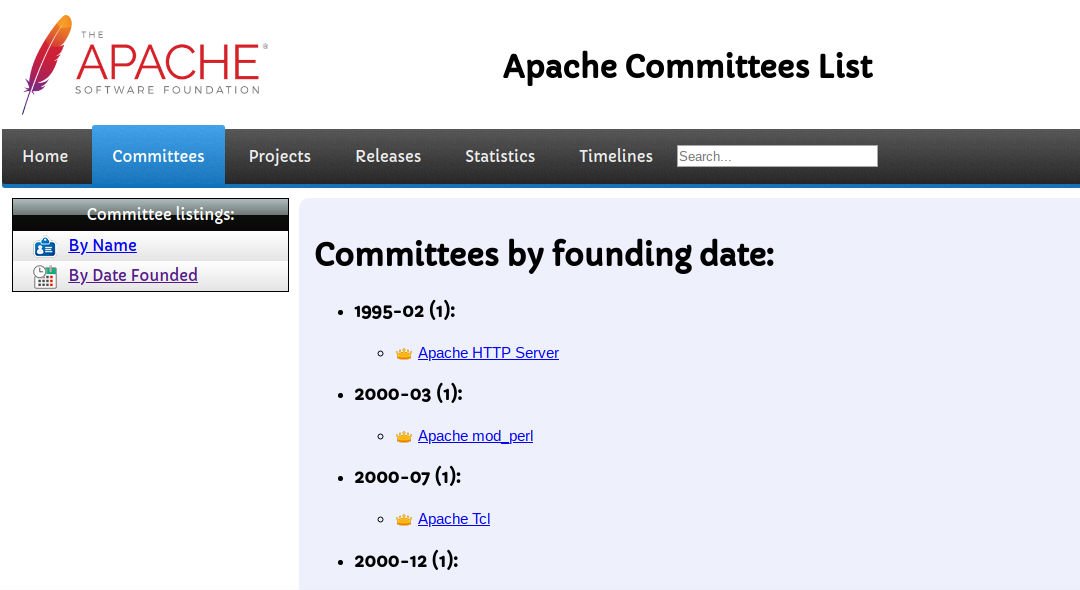Click the Apache Software Foundation feather logo
This screenshot has height=590, width=1080.
(x=145, y=65)
